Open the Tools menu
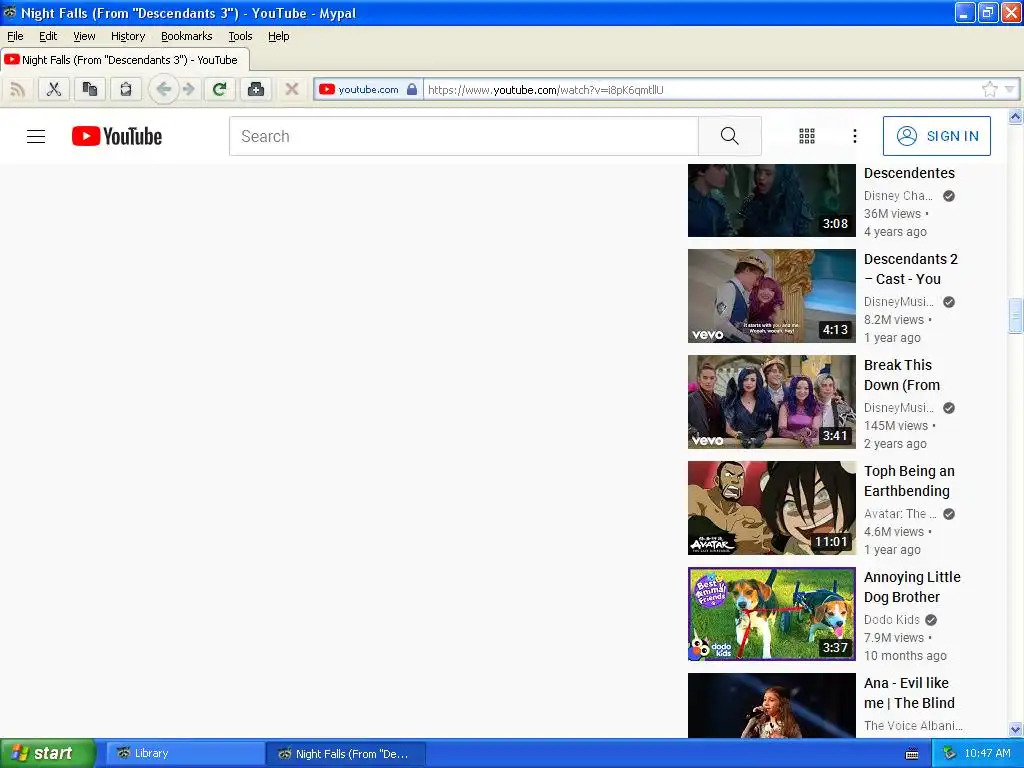The width and height of the screenshot is (1024, 768). [240, 36]
